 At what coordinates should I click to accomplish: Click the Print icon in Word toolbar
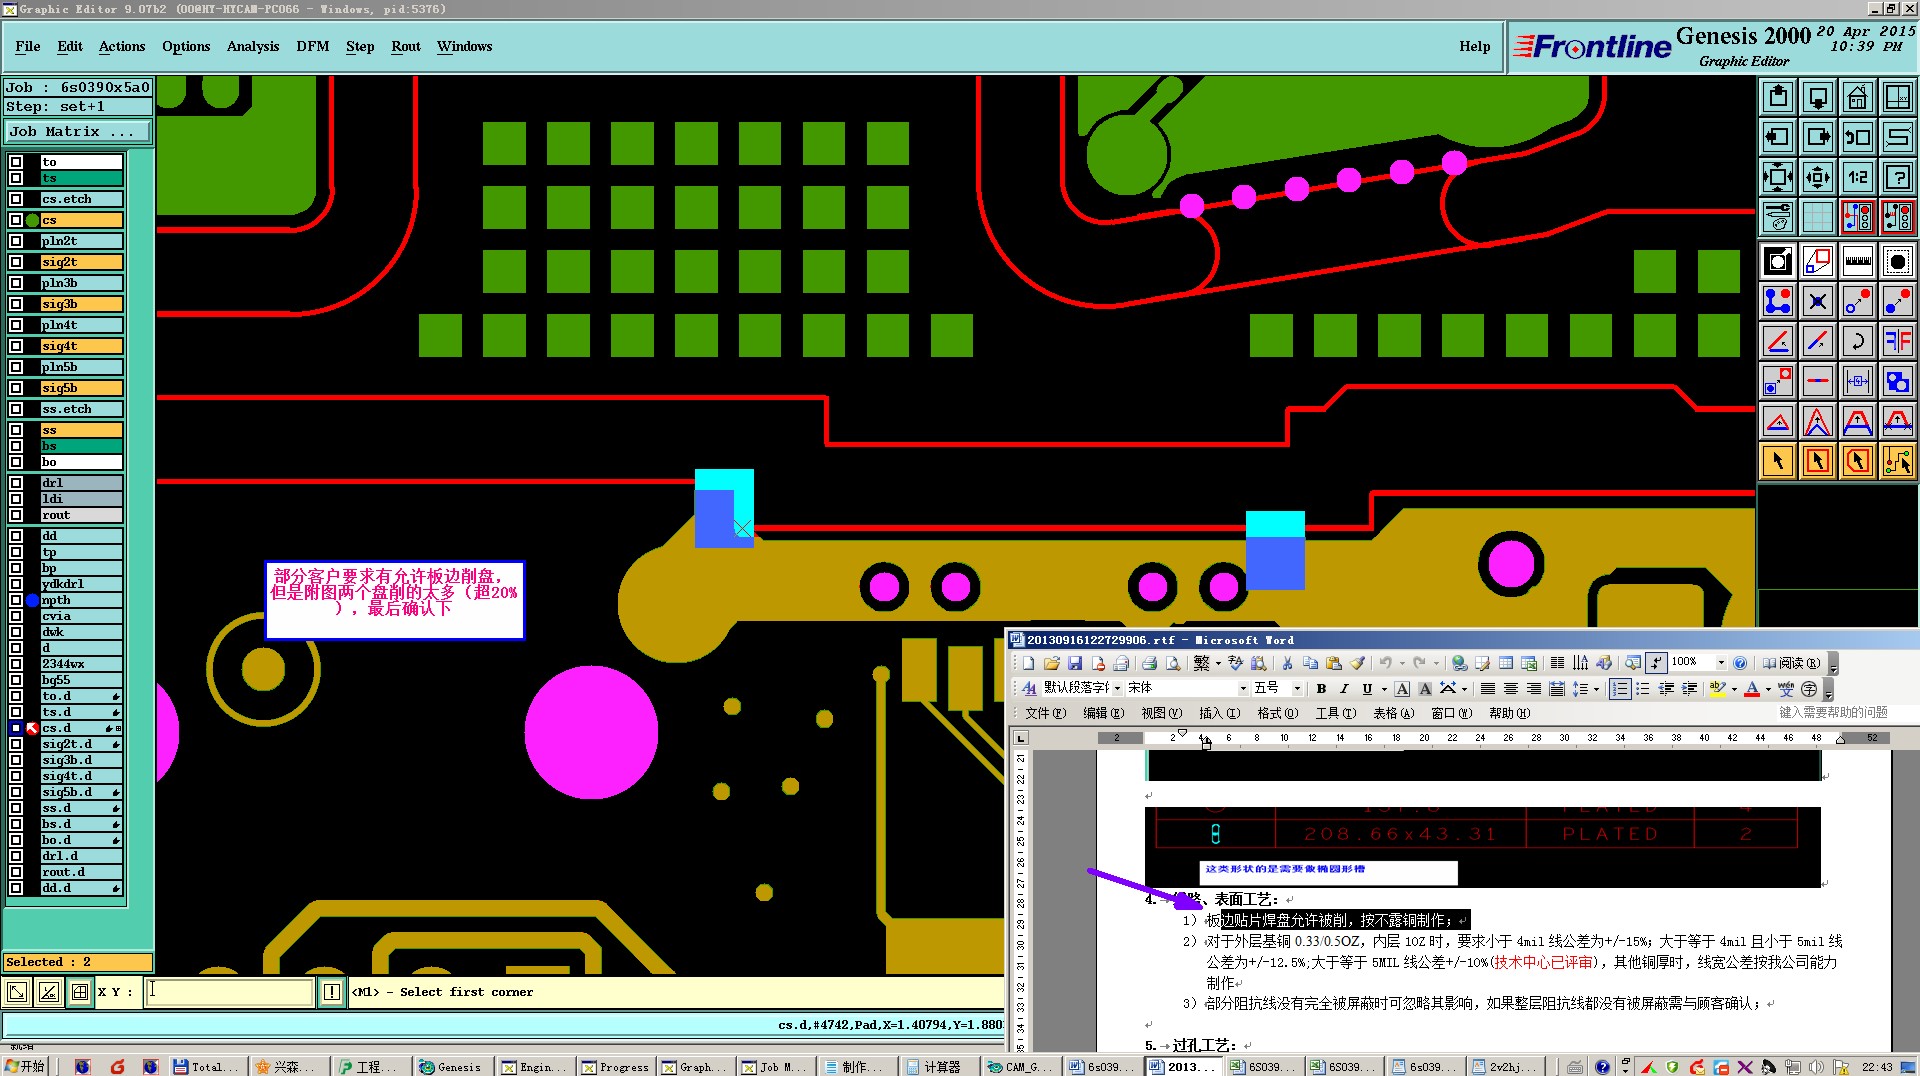(x=1149, y=663)
